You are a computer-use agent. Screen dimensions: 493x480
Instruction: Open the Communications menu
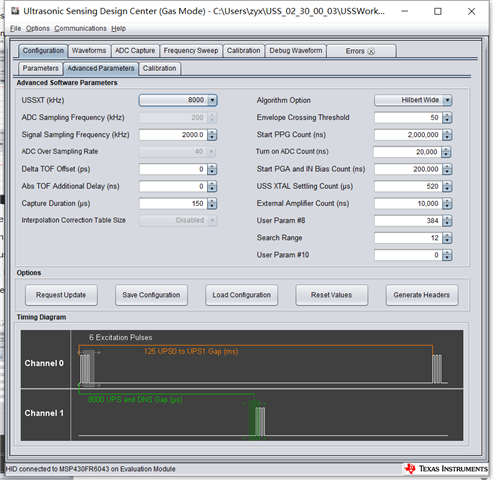pos(80,29)
